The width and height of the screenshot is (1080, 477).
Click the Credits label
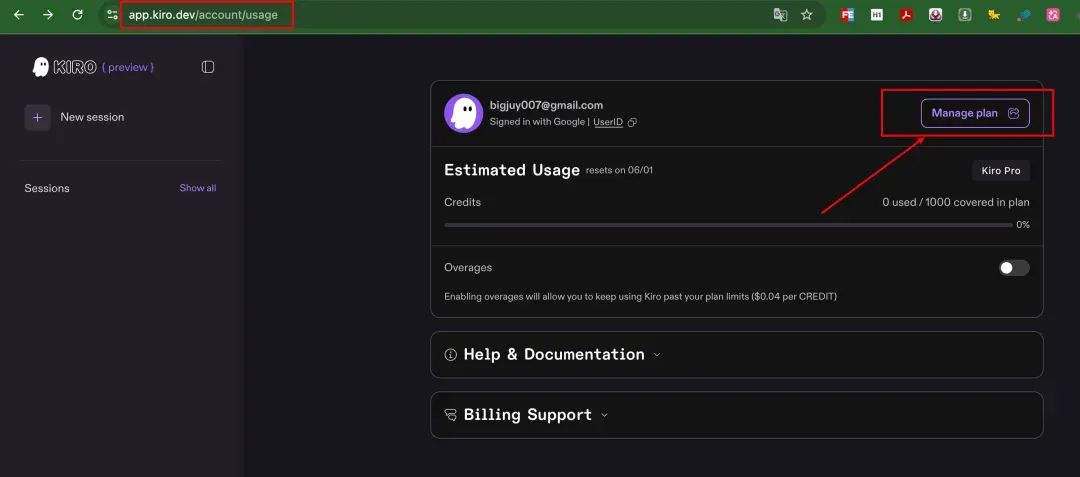[462, 202]
